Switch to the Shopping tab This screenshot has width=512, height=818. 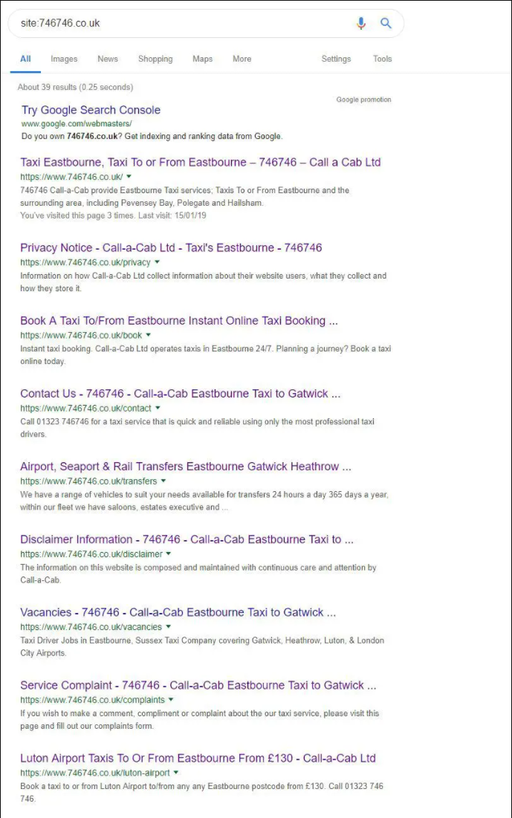tap(155, 59)
